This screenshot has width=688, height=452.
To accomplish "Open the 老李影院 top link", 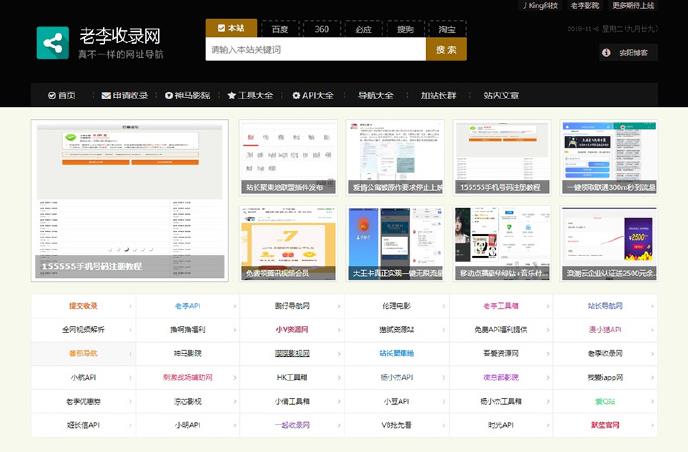I will (584, 6).
